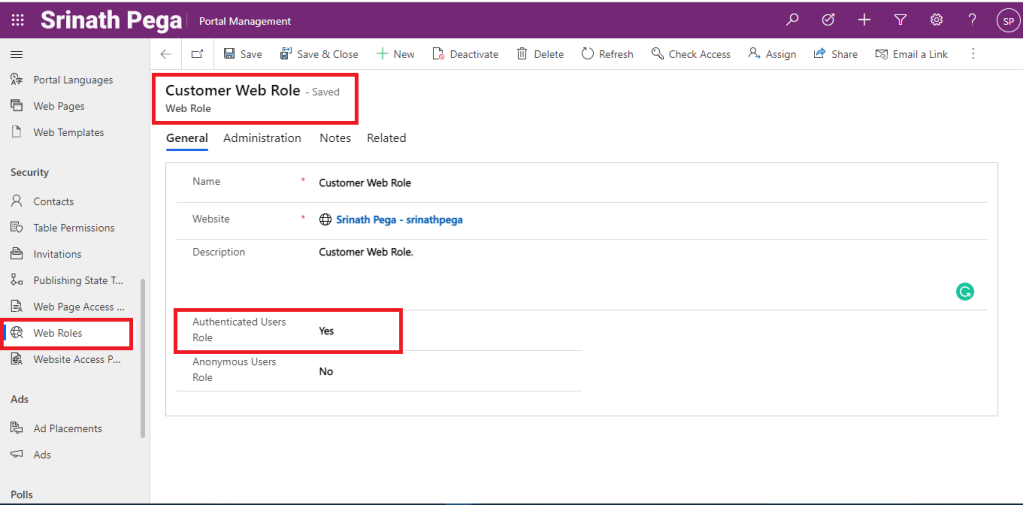Viewport: 1023px width, 505px height.
Task: Click the left sidebar vertical scrollbar
Action: click(144, 358)
